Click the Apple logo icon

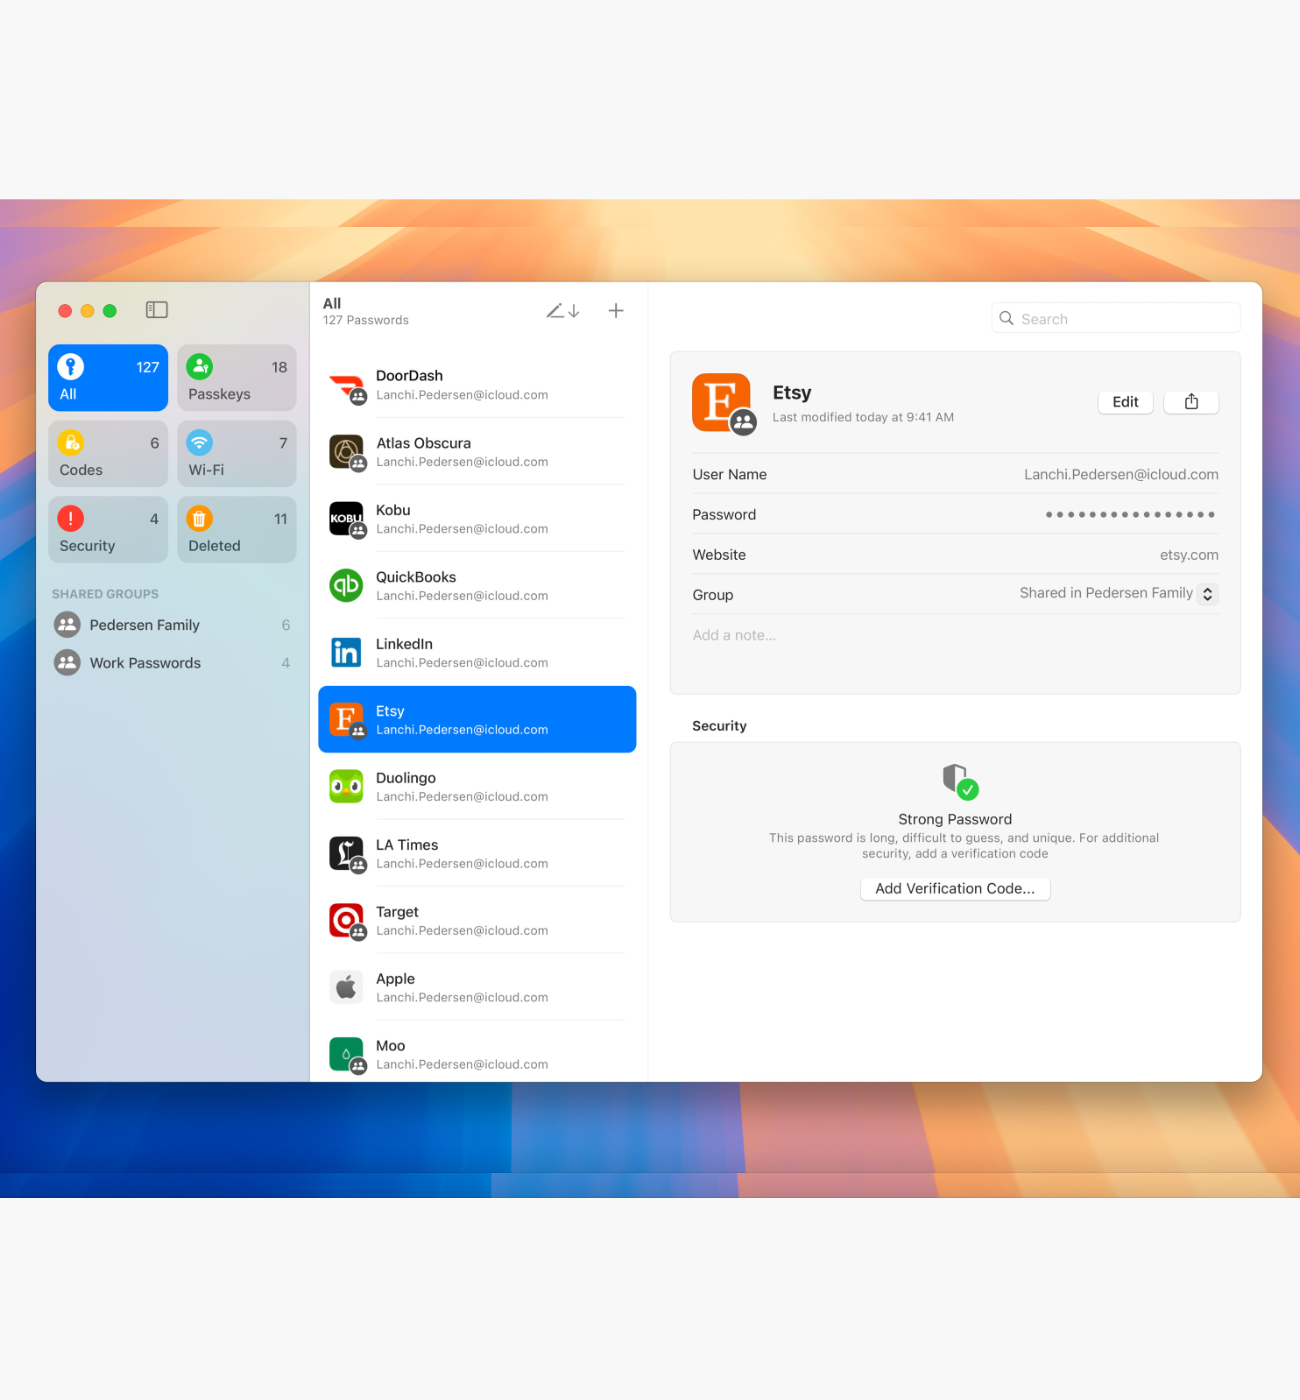click(x=346, y=988)
